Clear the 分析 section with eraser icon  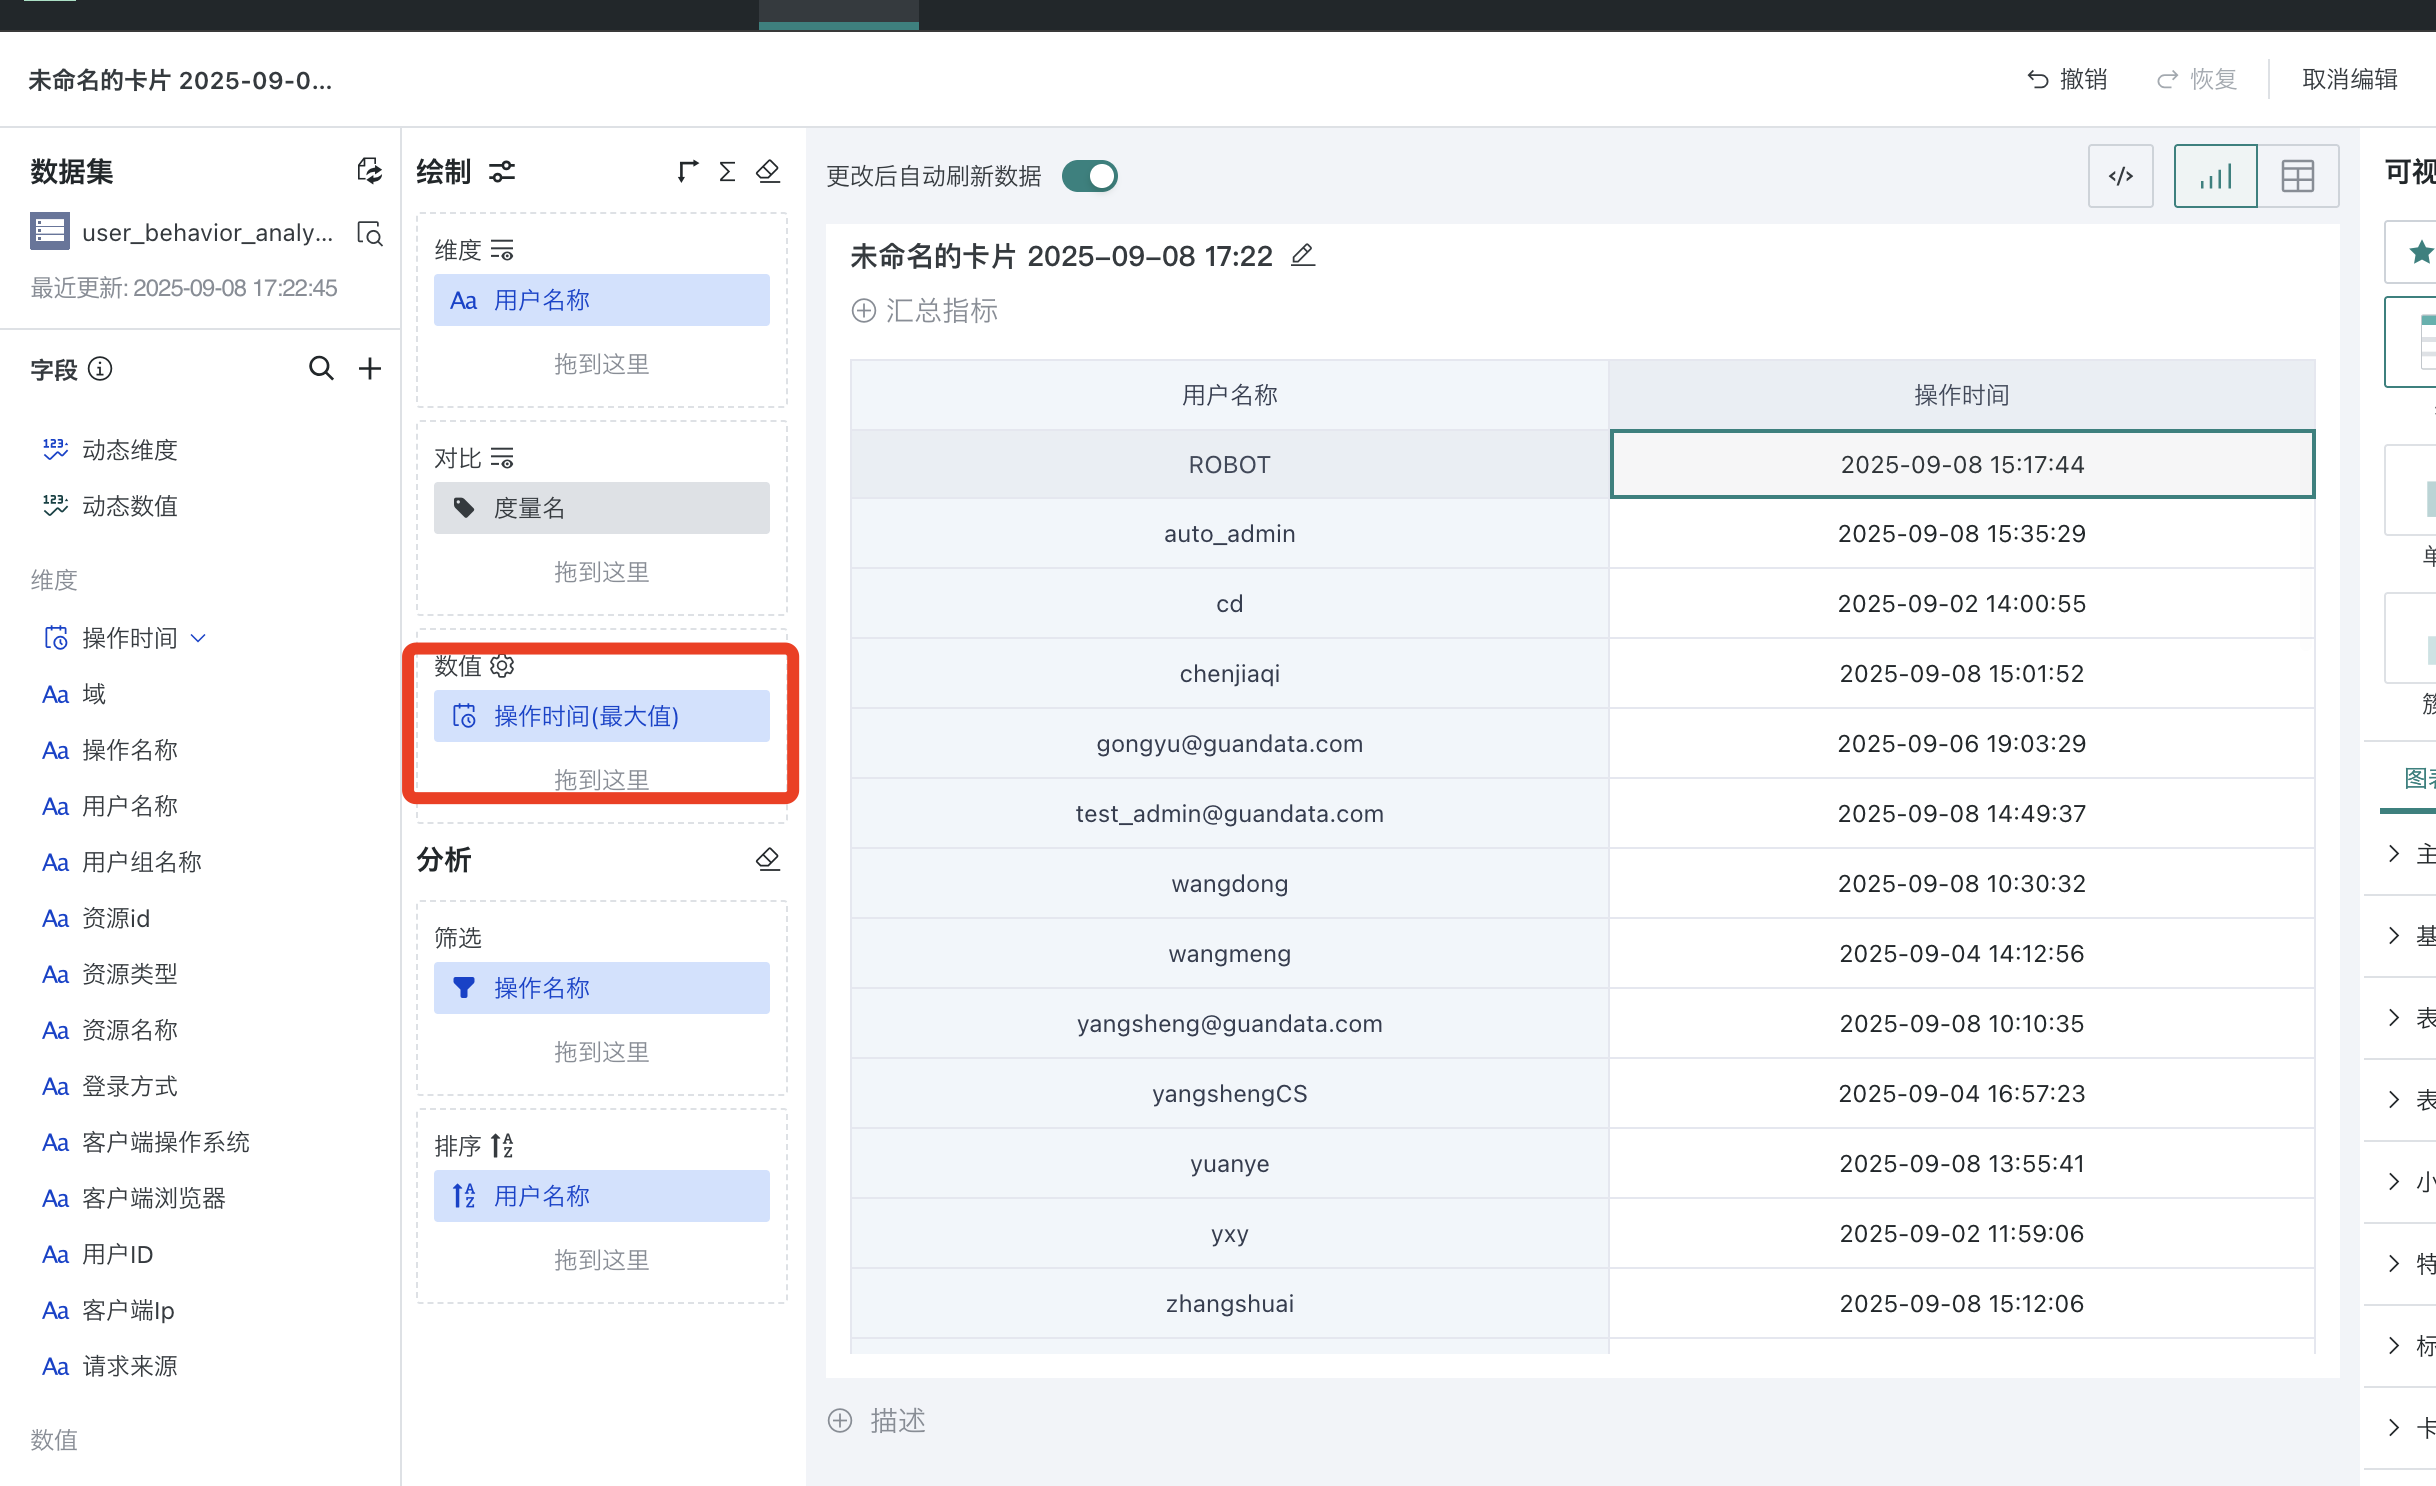click(768, 859)
